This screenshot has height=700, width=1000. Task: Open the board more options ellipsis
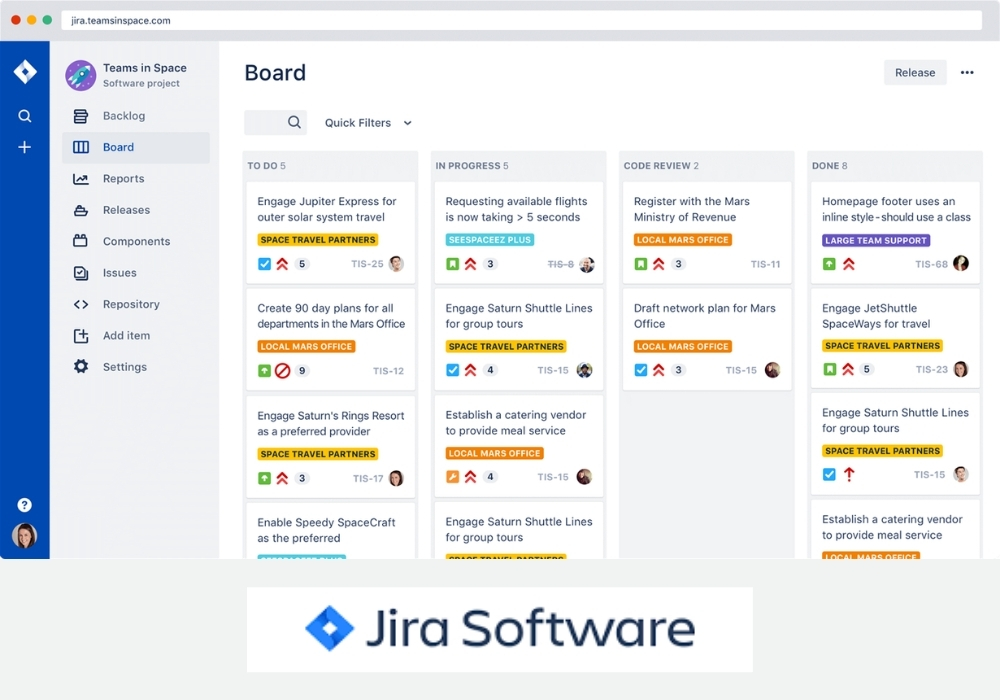[x=967, y=73]
